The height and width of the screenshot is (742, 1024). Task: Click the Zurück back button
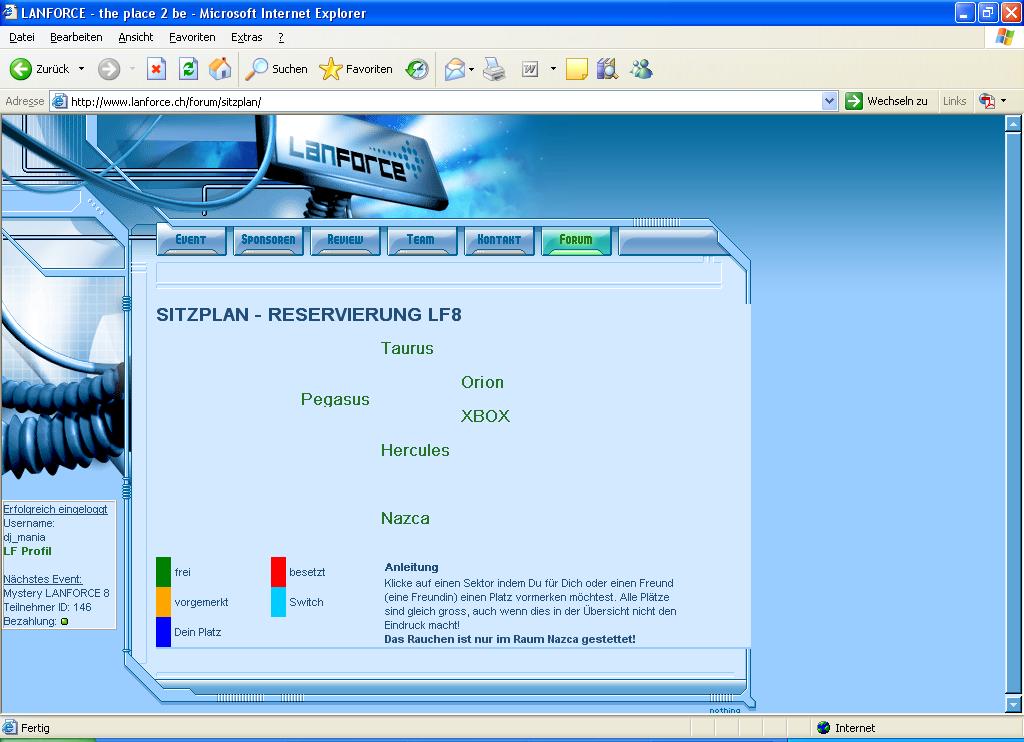tap(40, 69)
